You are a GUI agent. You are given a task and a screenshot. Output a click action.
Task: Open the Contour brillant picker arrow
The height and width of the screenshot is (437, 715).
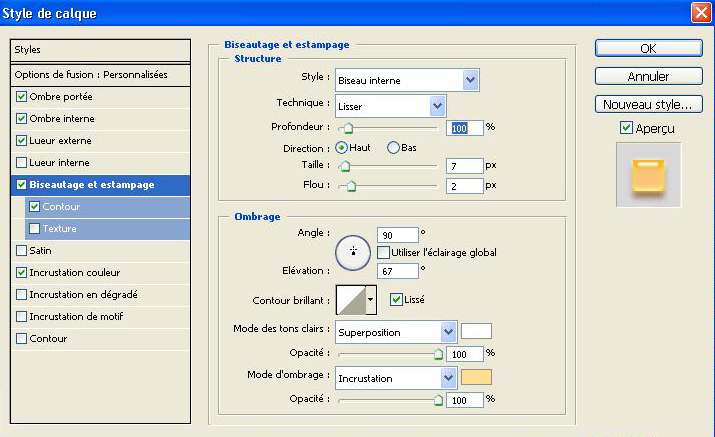pos(371,300)
